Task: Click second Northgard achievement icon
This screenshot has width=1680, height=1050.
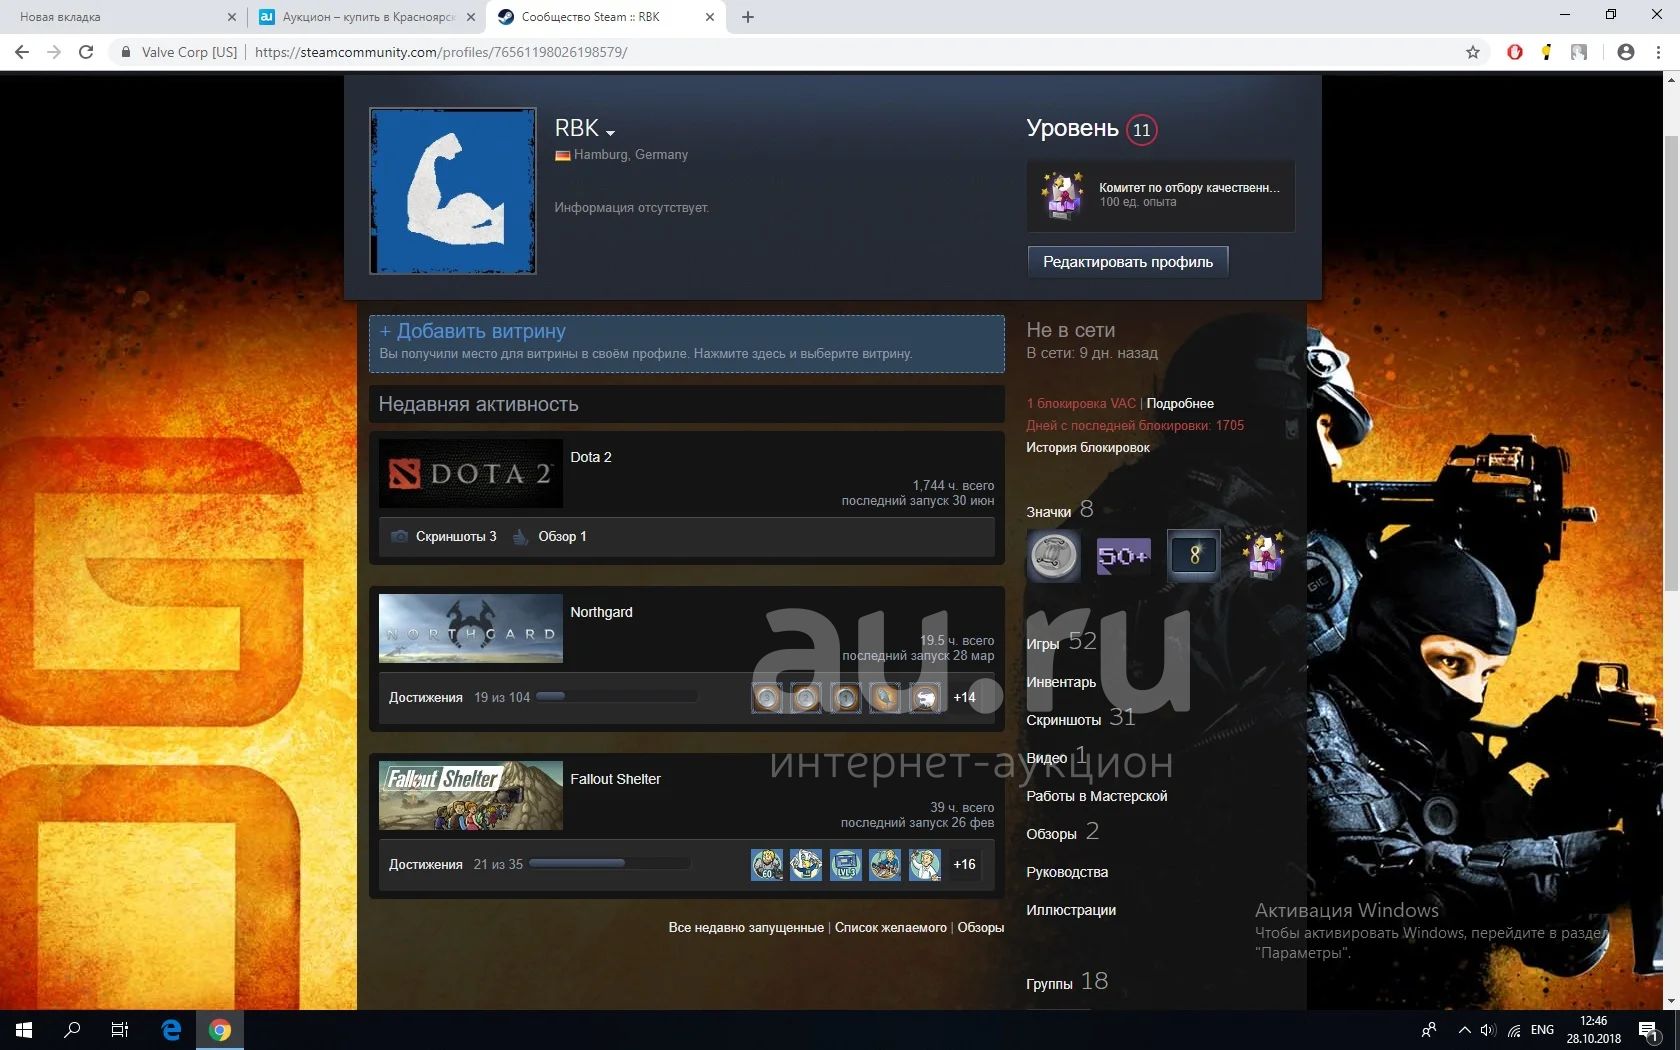Action: coord(806,697)
